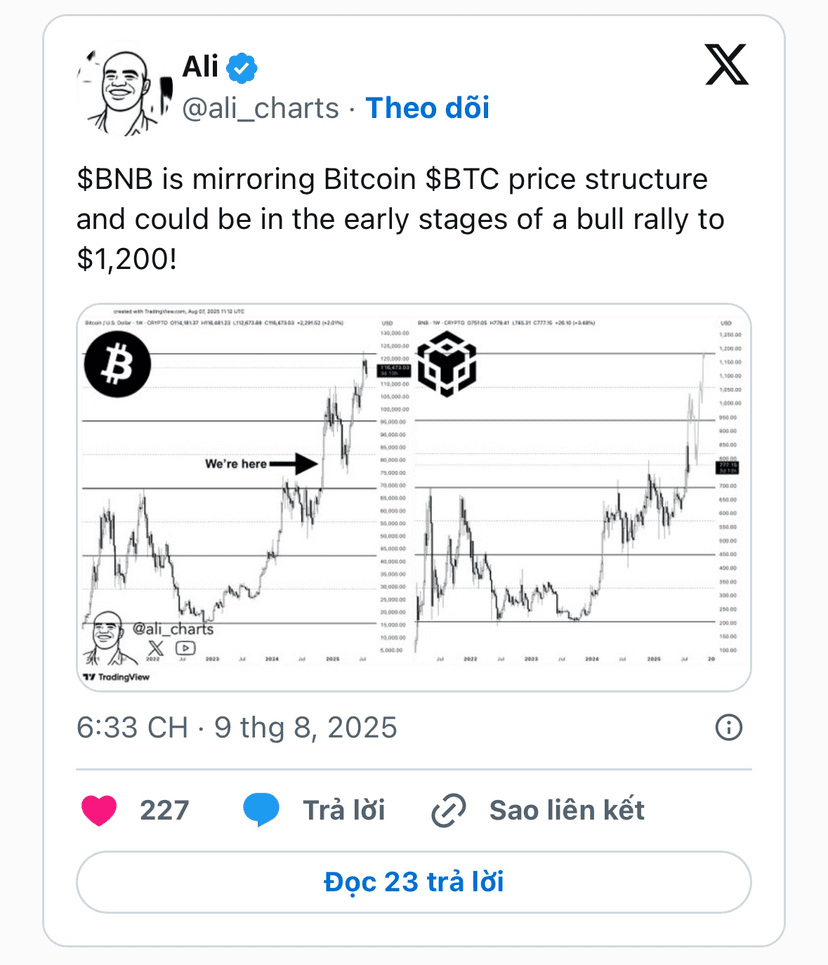Click 'Sao liên kết' copy link text

(567, 810)
